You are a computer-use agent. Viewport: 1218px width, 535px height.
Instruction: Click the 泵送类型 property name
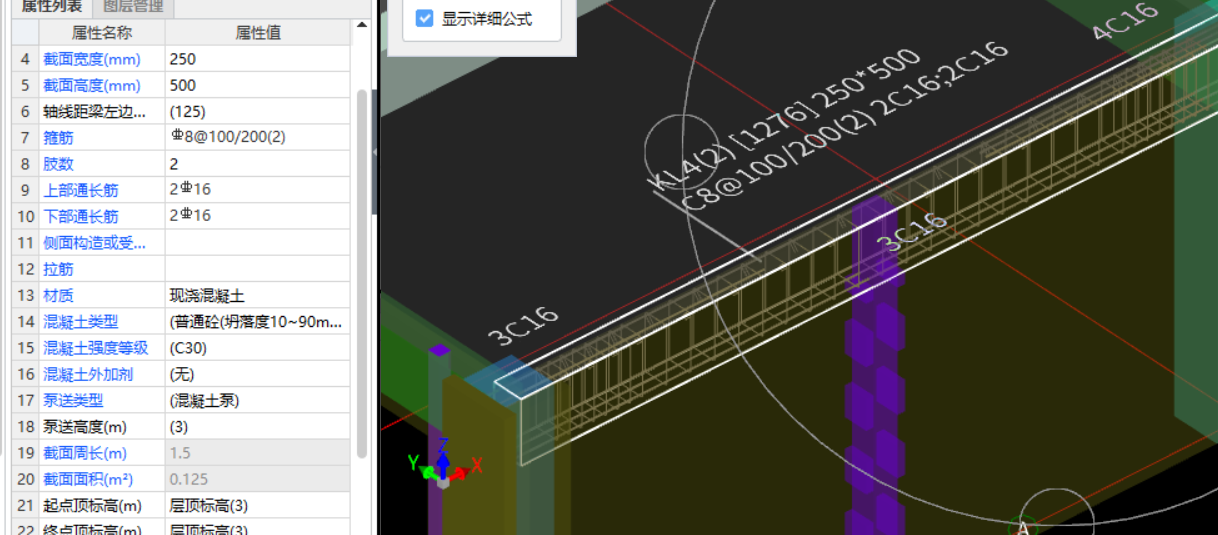point(73,401)
